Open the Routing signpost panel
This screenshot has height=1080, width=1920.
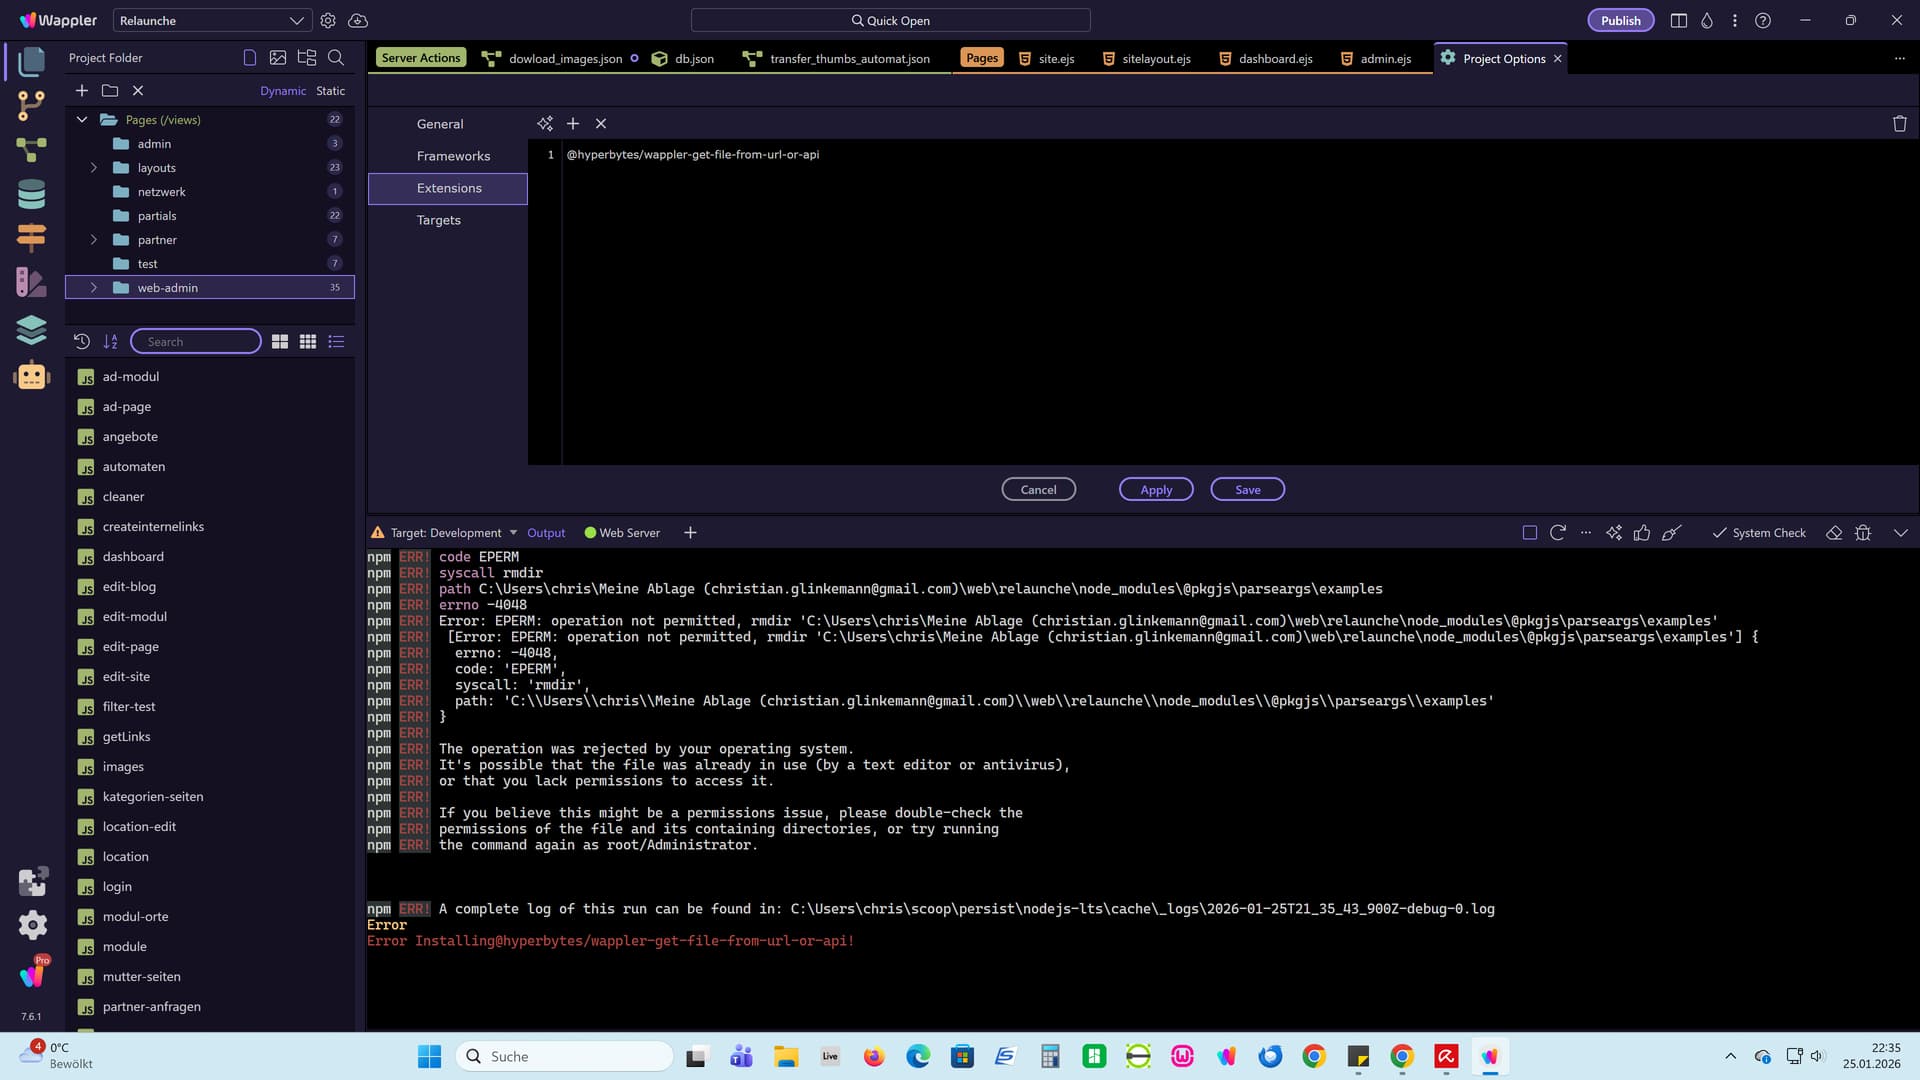[31, 238]
